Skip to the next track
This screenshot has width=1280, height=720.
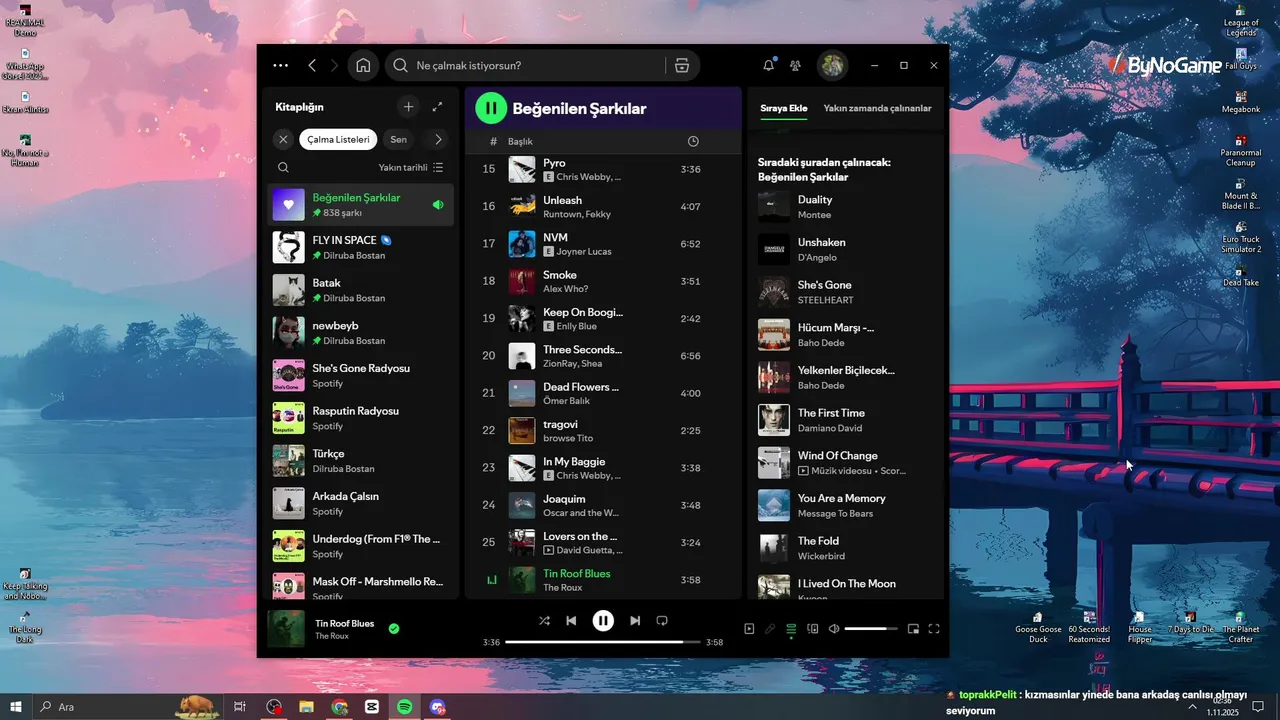click(635, 620)
